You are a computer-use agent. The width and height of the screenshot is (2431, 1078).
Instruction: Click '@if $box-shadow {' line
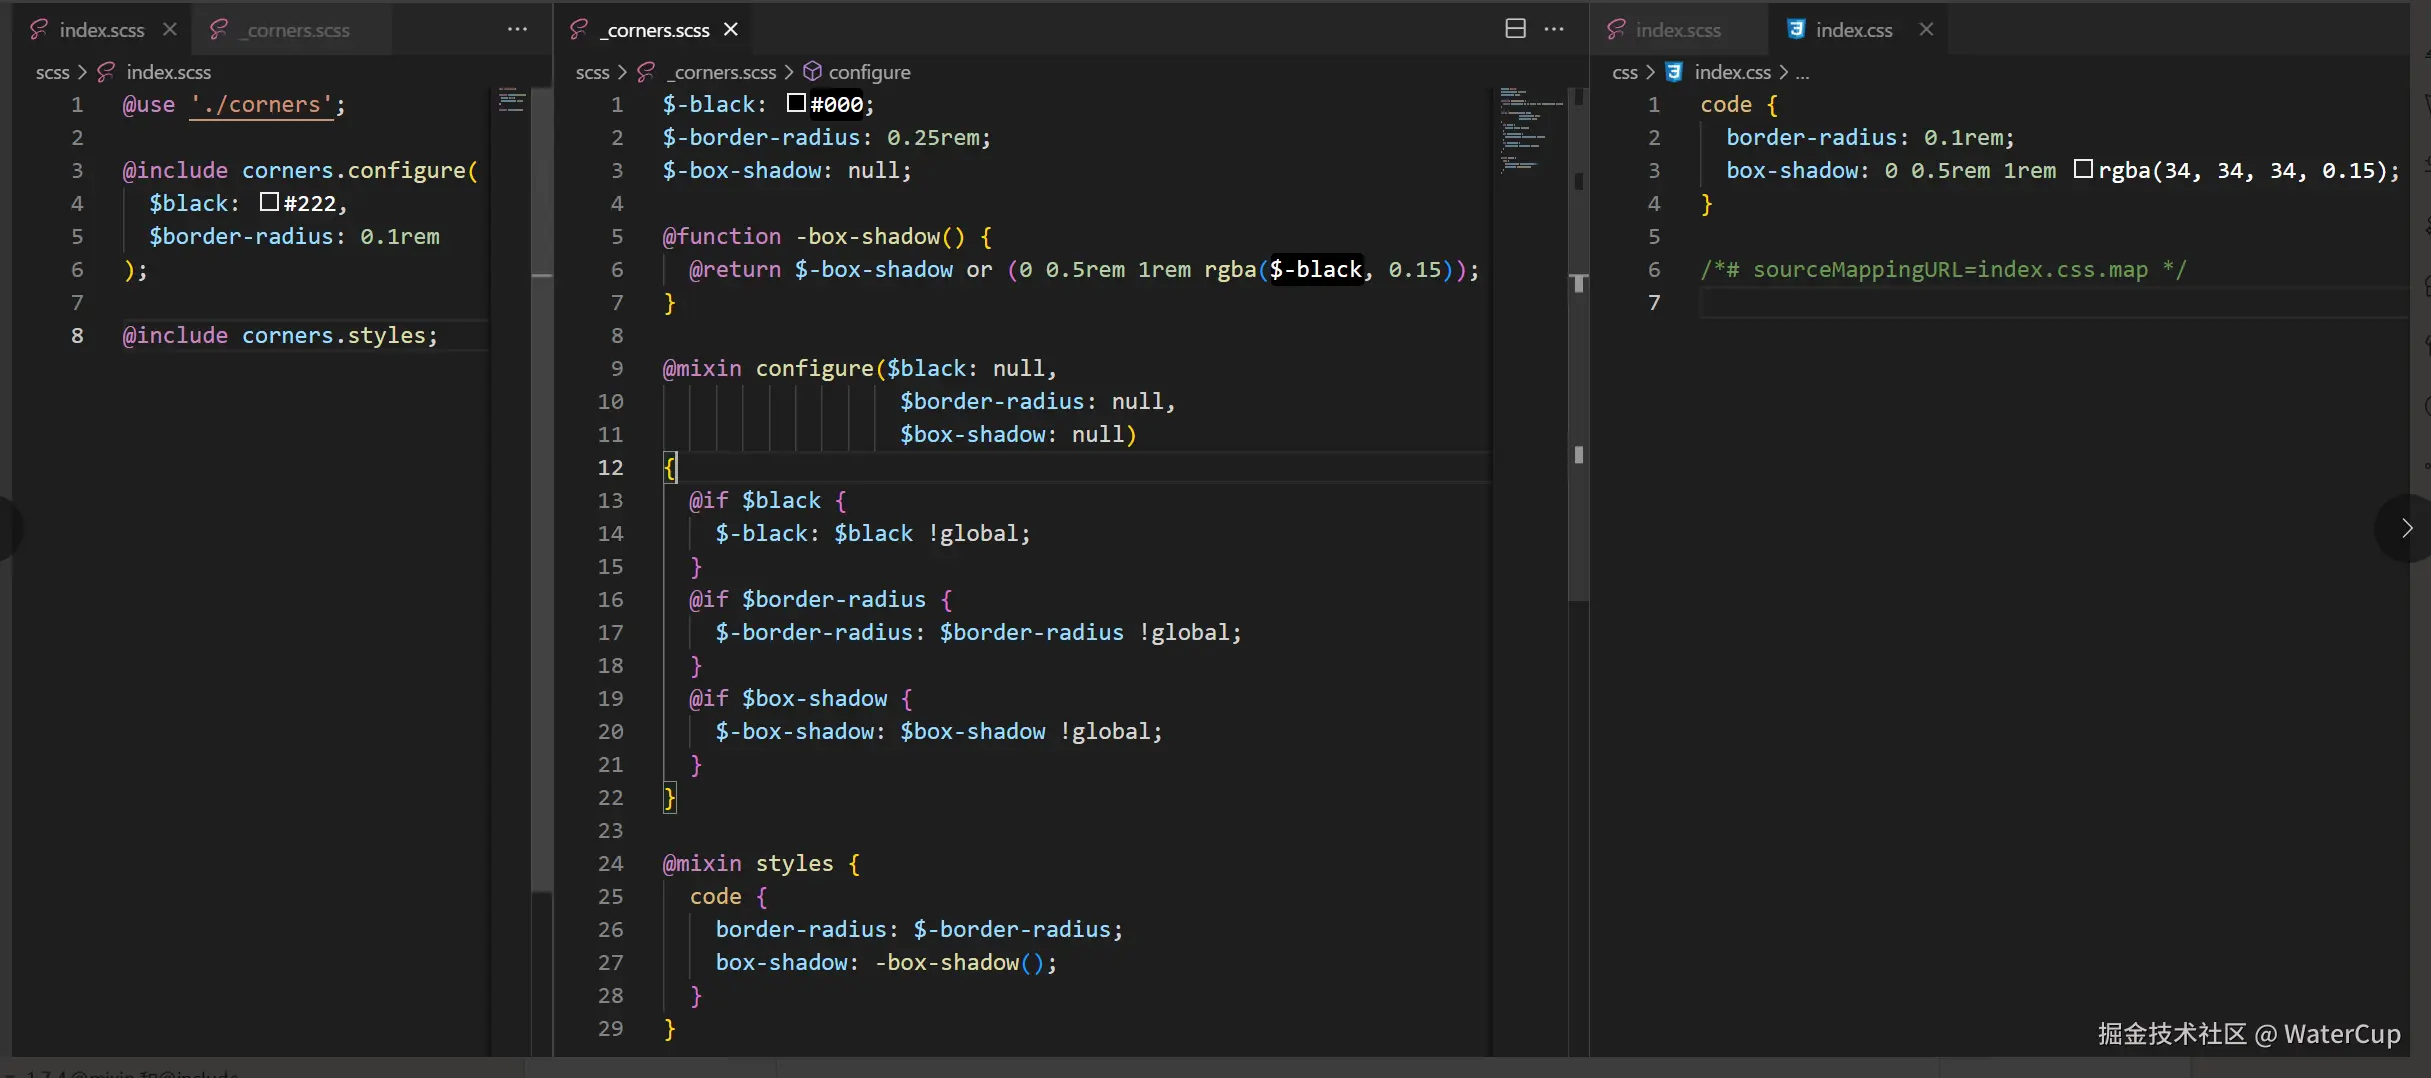800,698
